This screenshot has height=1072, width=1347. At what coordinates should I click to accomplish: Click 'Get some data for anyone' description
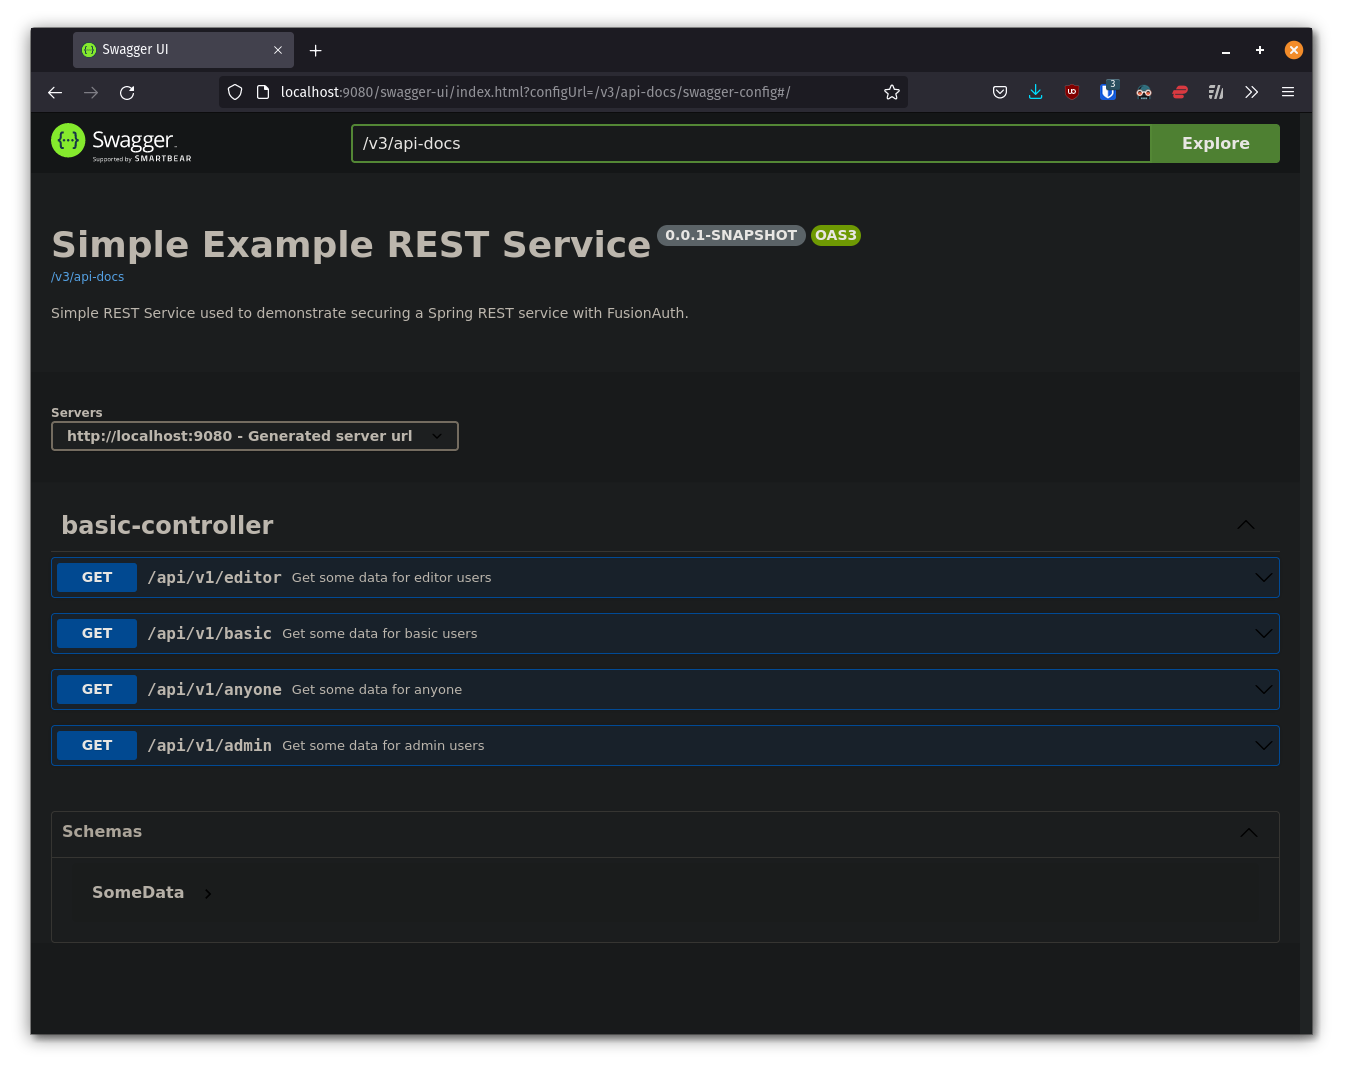(x=377, y=689)
